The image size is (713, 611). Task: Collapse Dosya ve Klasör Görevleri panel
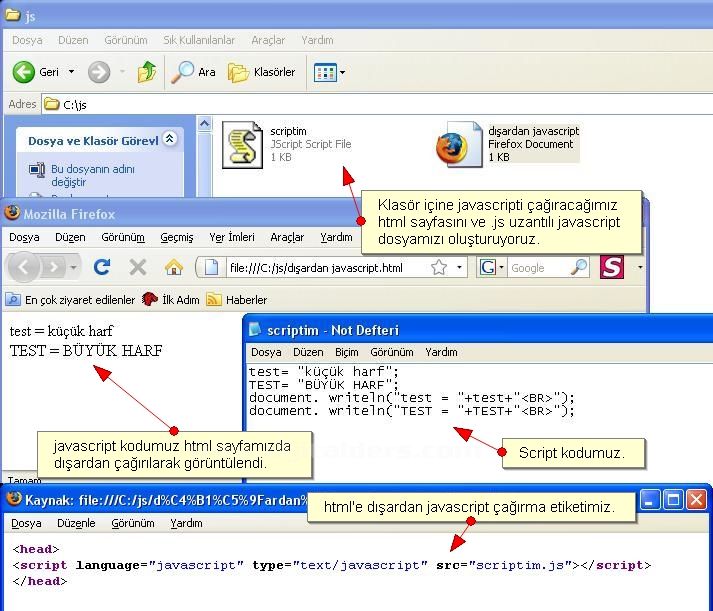point(170,138)
